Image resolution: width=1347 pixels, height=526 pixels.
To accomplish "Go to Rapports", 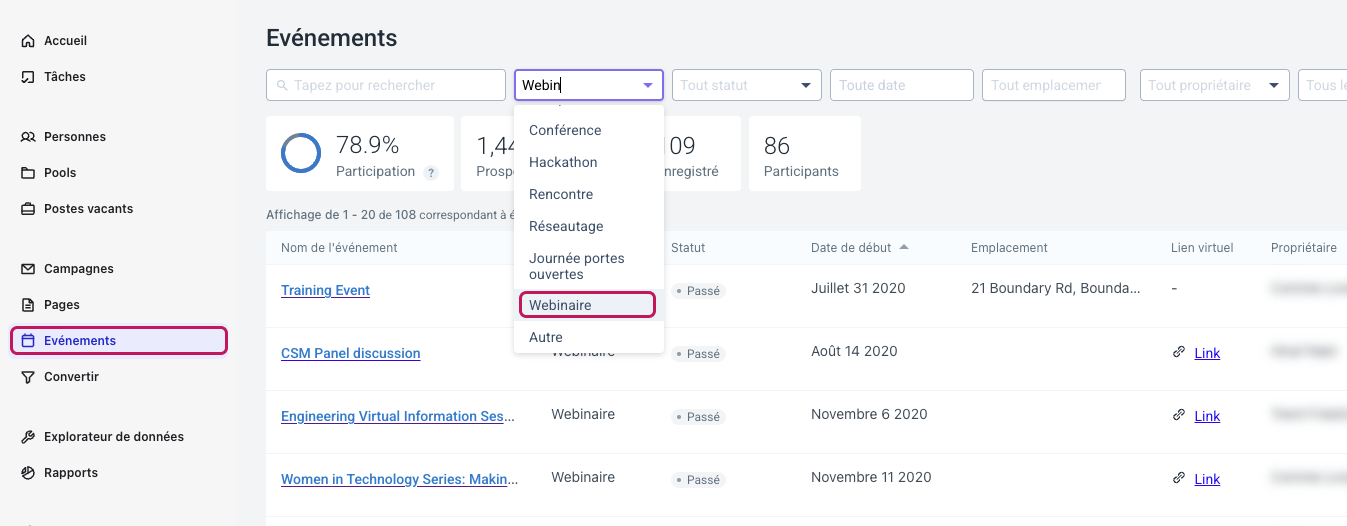I will [x=71, y=473].
